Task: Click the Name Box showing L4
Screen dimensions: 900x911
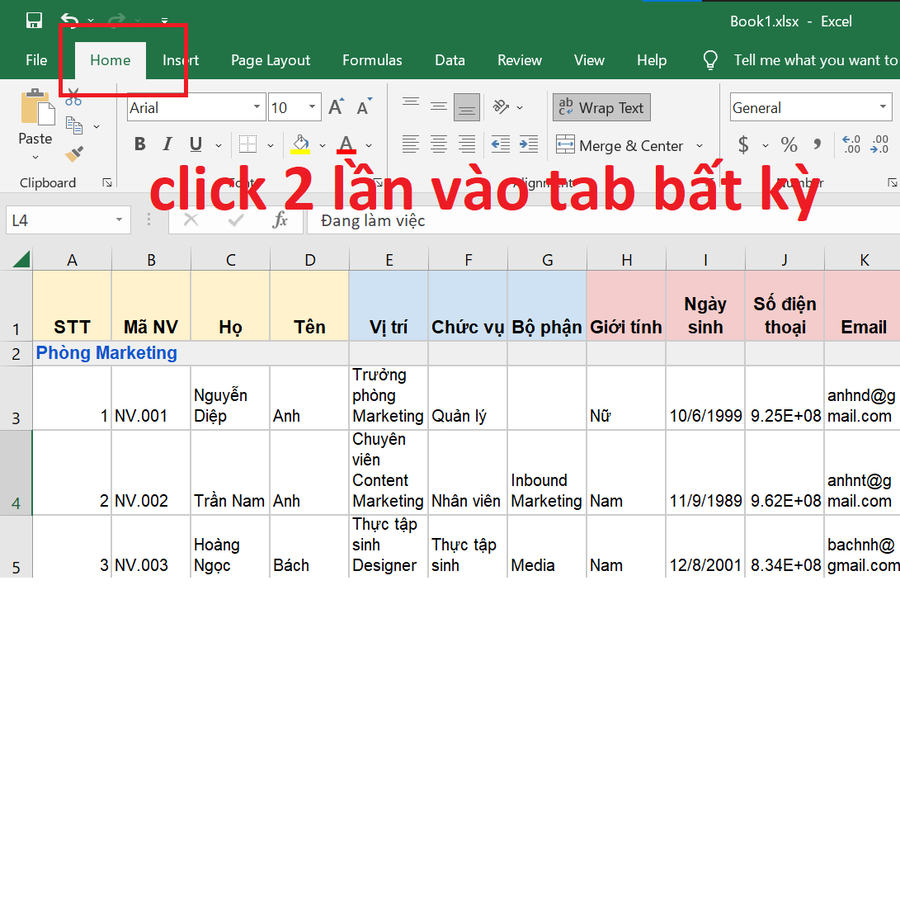Action: click(x=69, y=220)
